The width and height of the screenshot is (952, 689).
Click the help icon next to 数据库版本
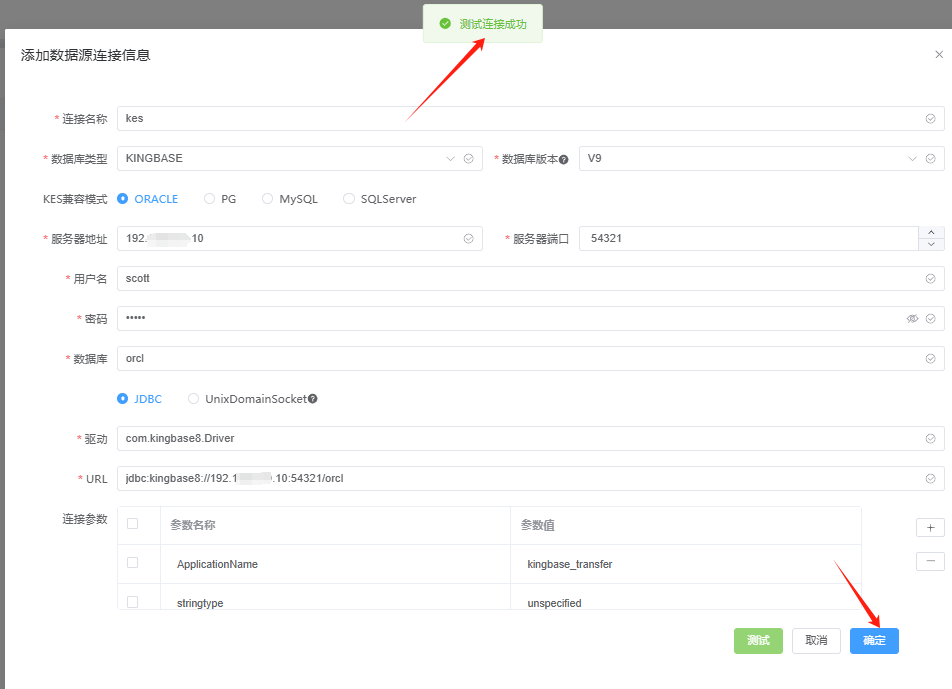563,160
